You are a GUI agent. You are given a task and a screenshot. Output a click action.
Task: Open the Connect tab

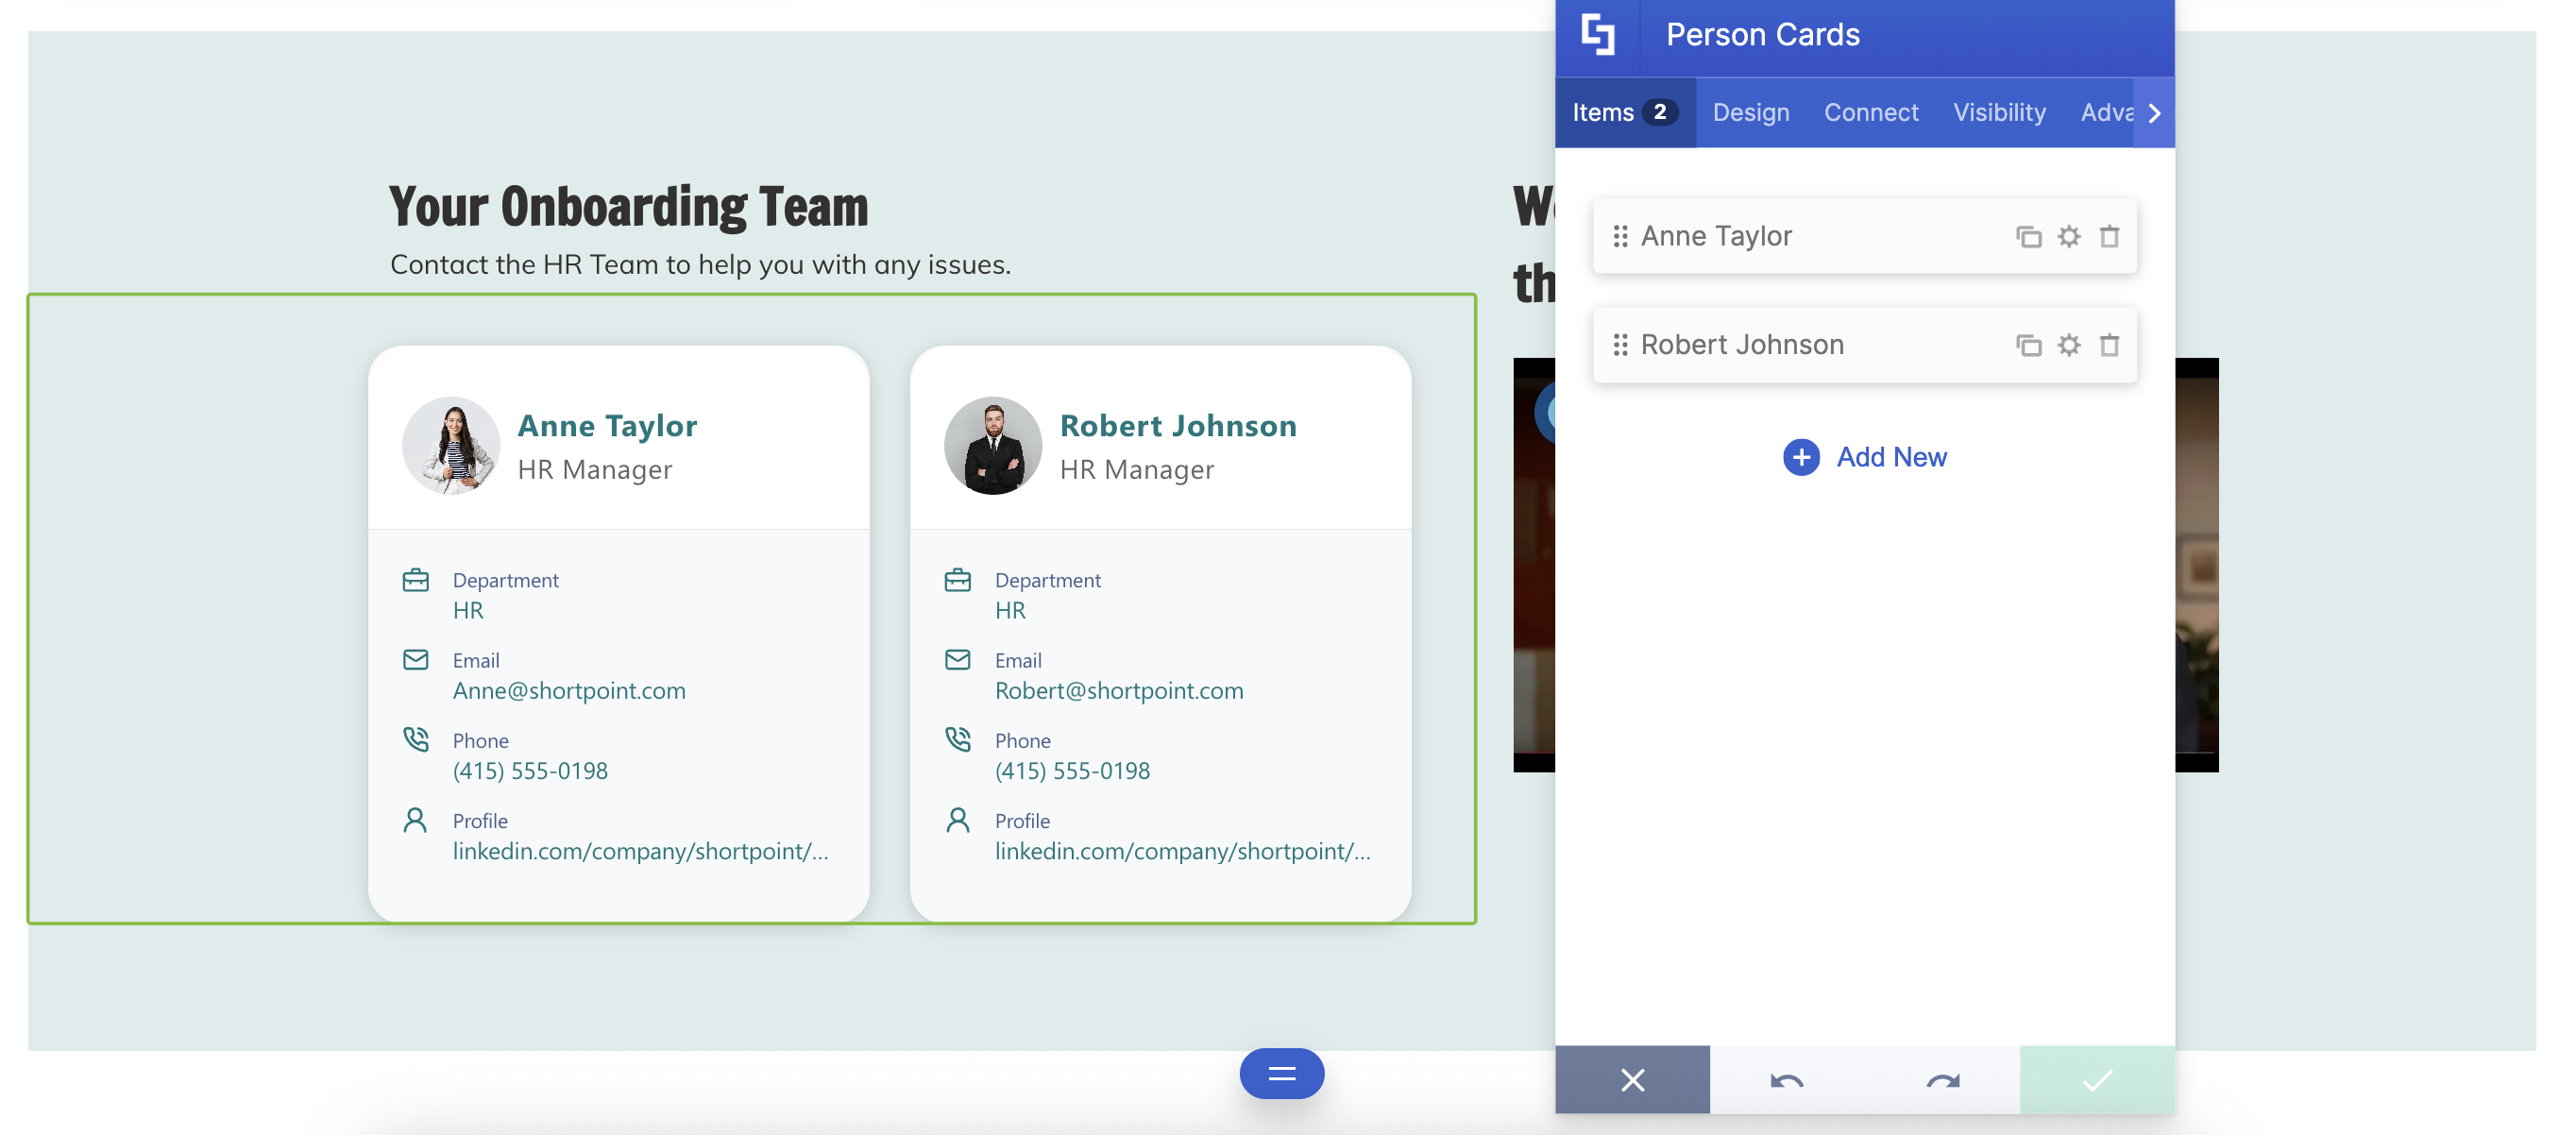(1870, 113)
